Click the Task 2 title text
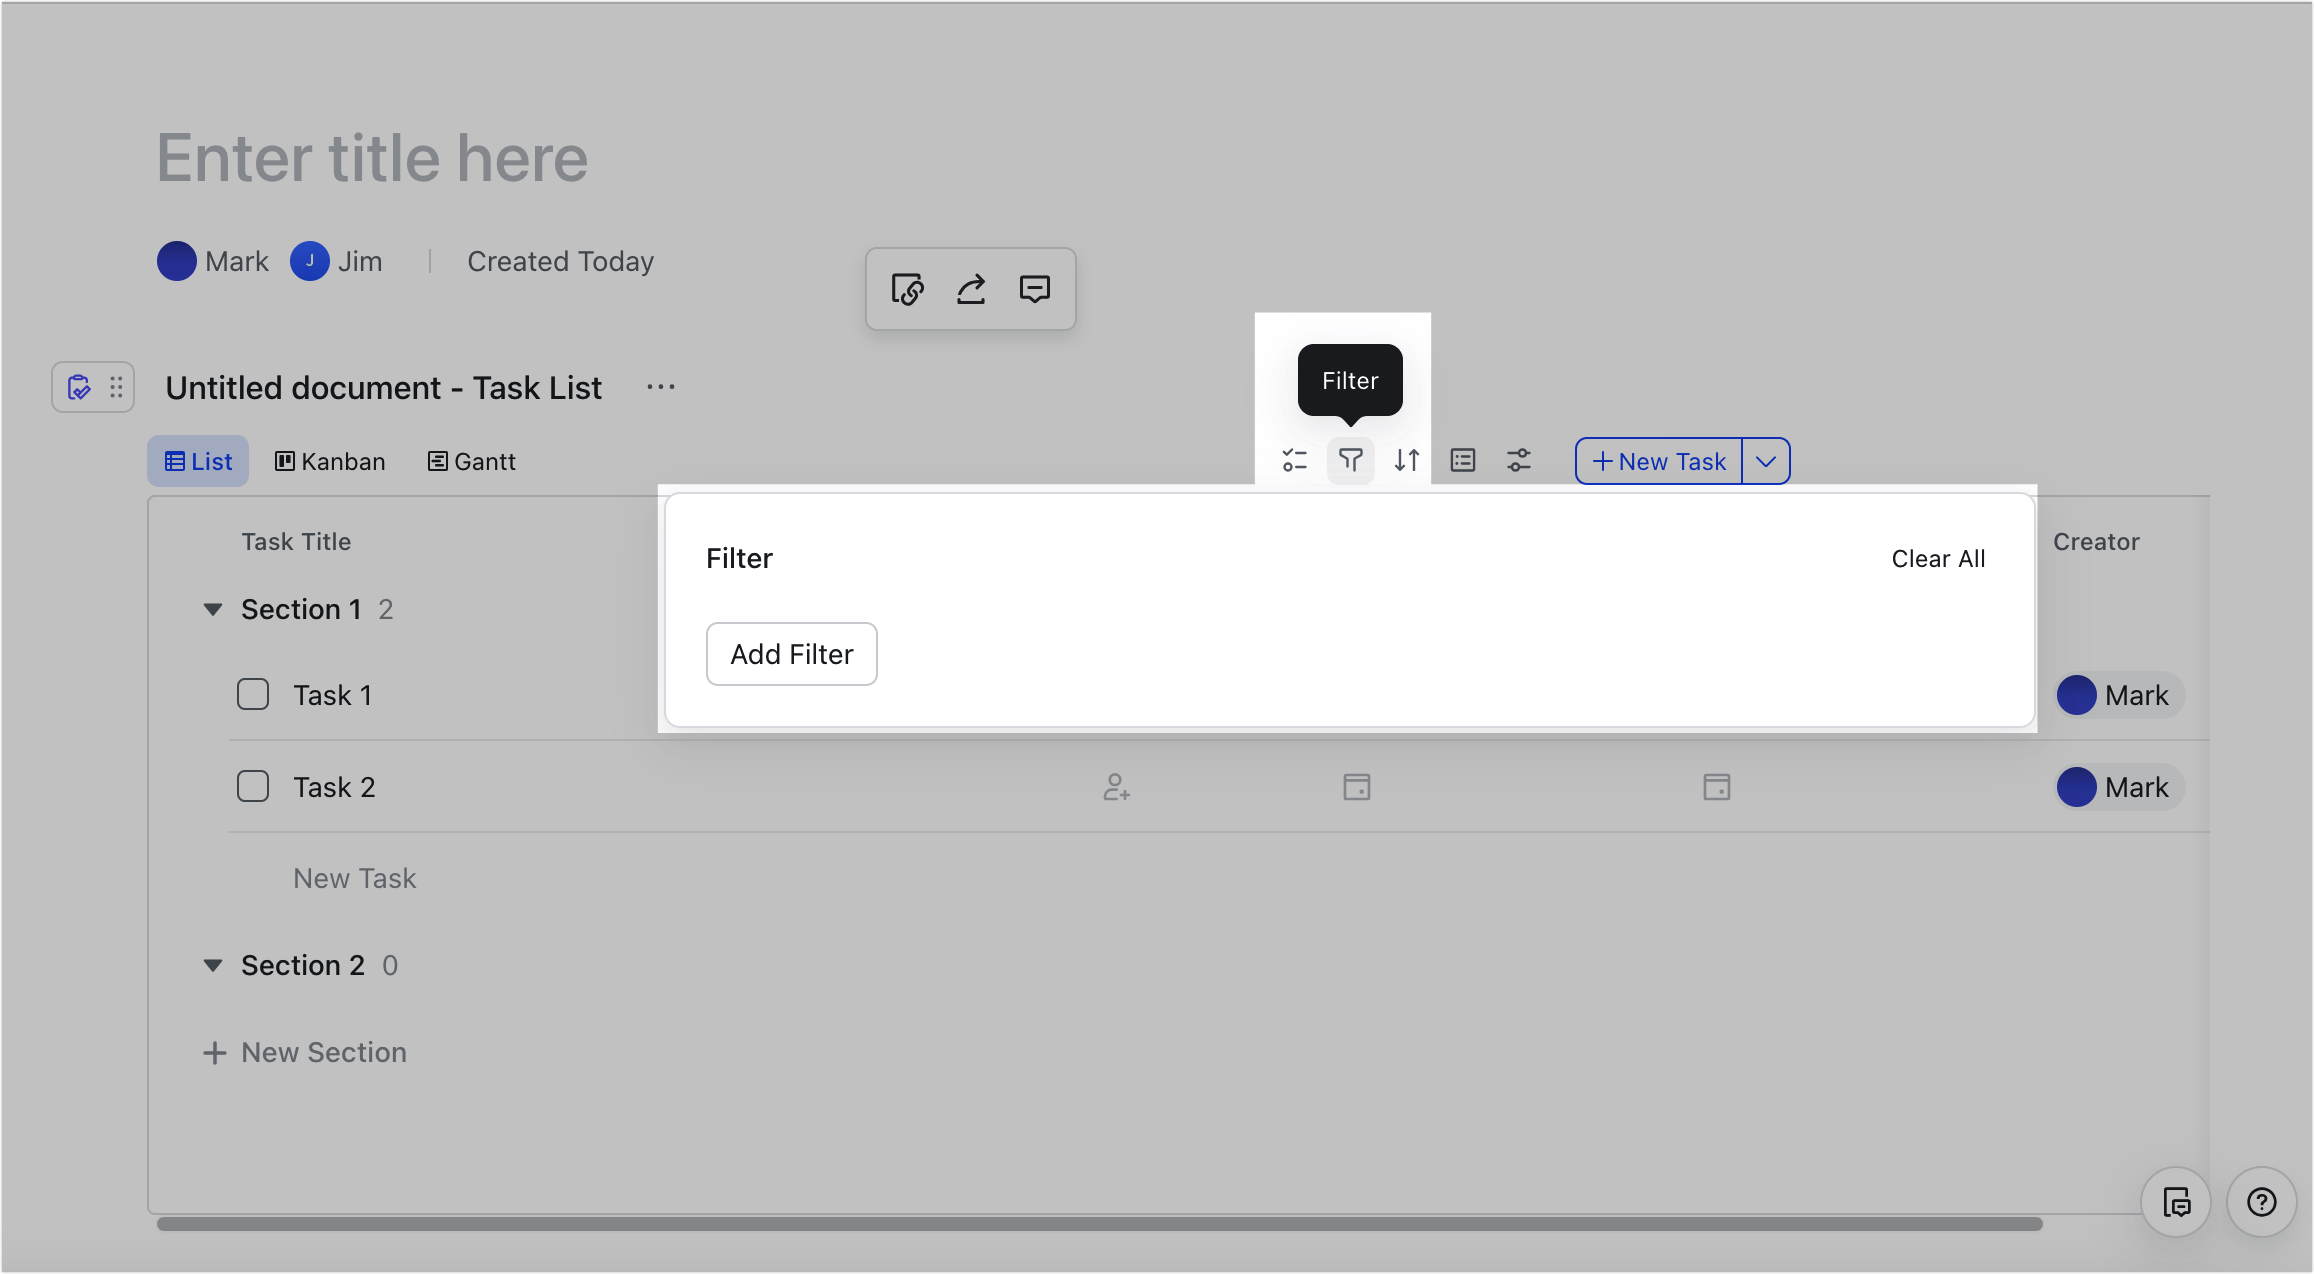Viewport: 2314px width, 1274px height. [334, 787]
